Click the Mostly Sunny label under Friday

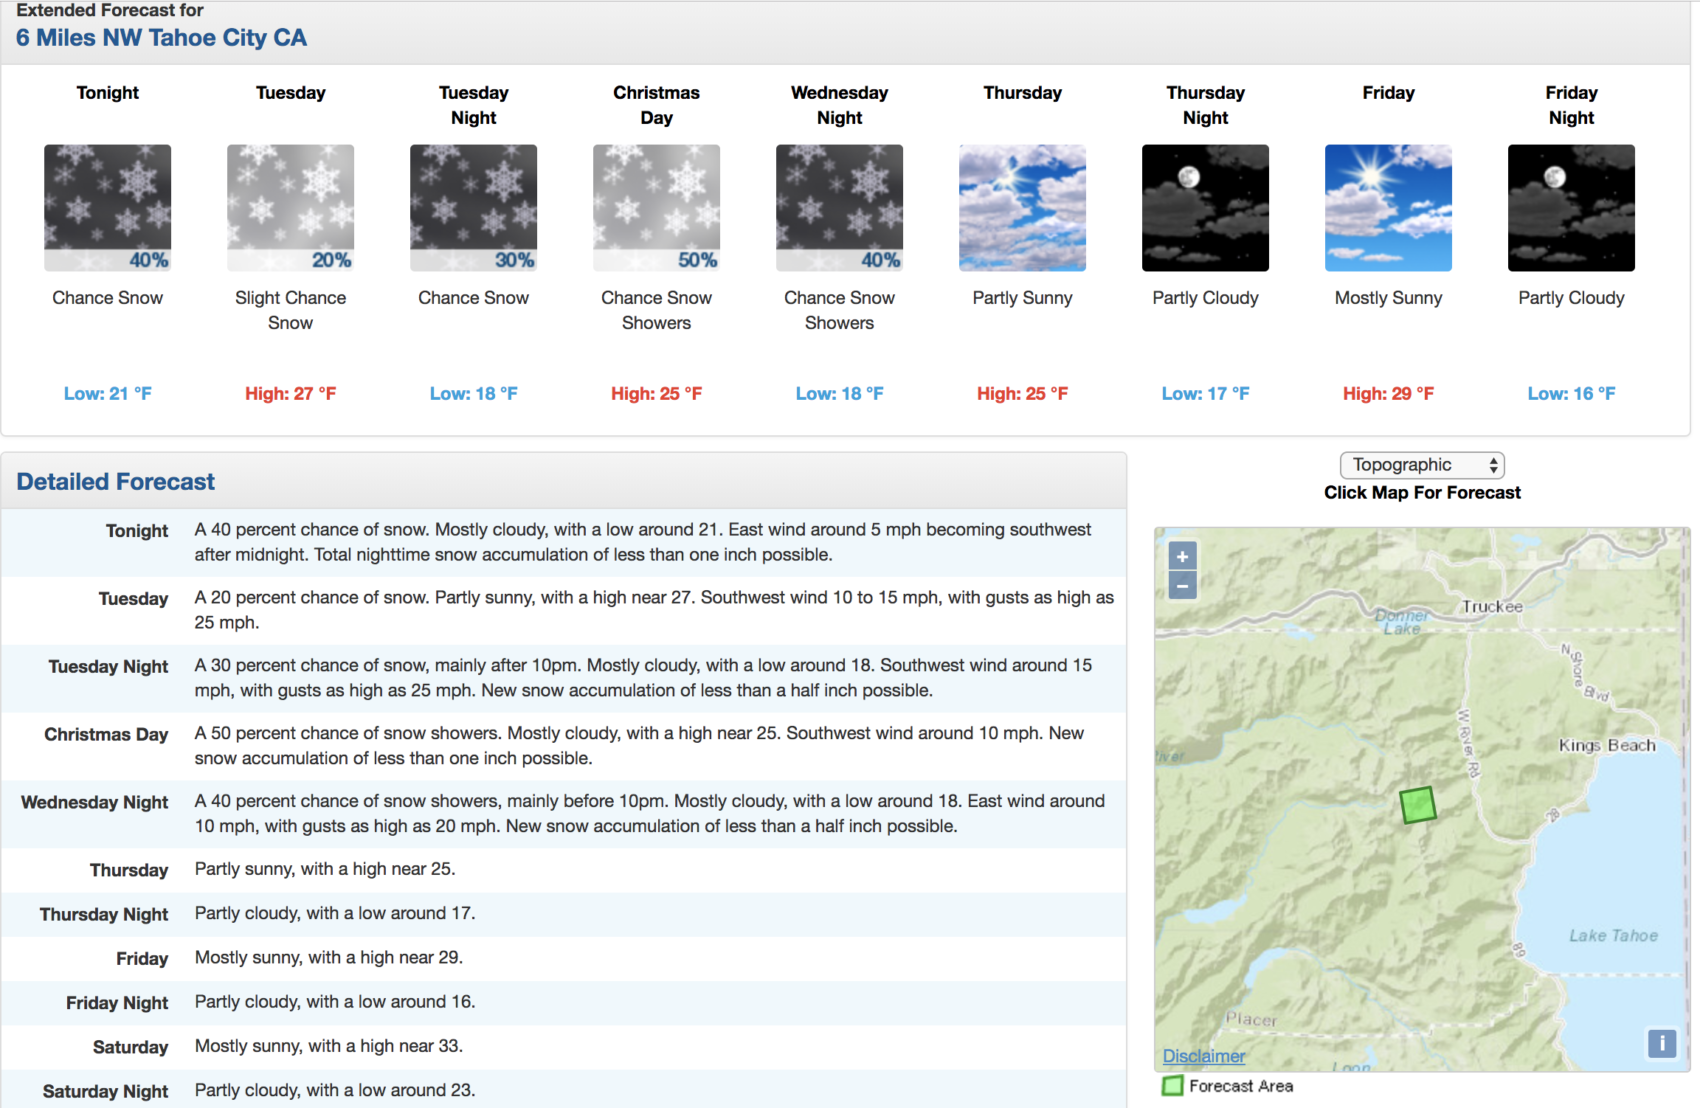(1388, 298)
